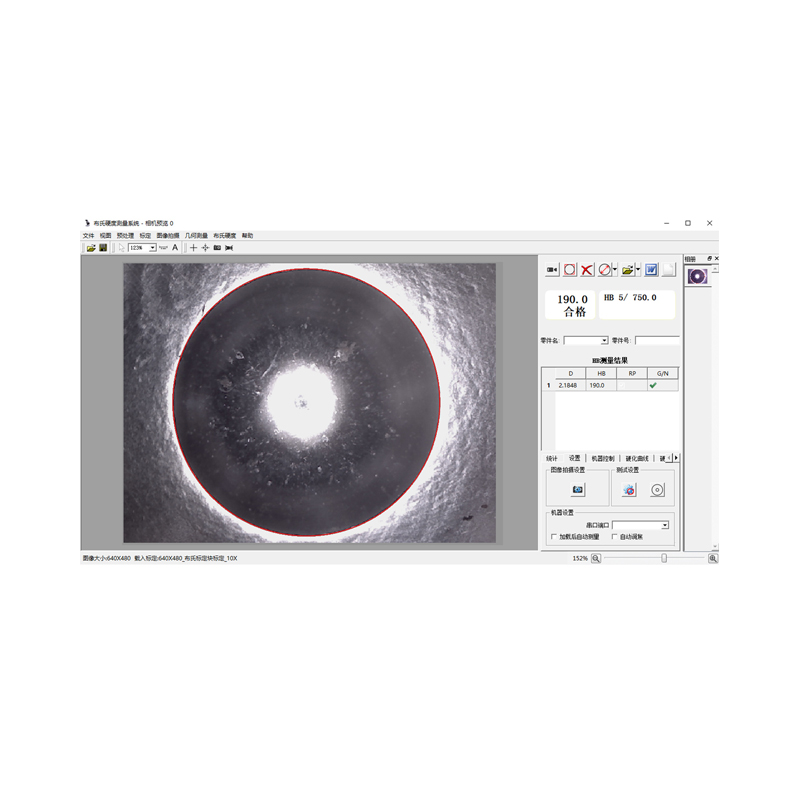Image resolution: width=800 pixels, height=800 pixels.
Task: Open the 视图 menu
Action: coord(106,236)
